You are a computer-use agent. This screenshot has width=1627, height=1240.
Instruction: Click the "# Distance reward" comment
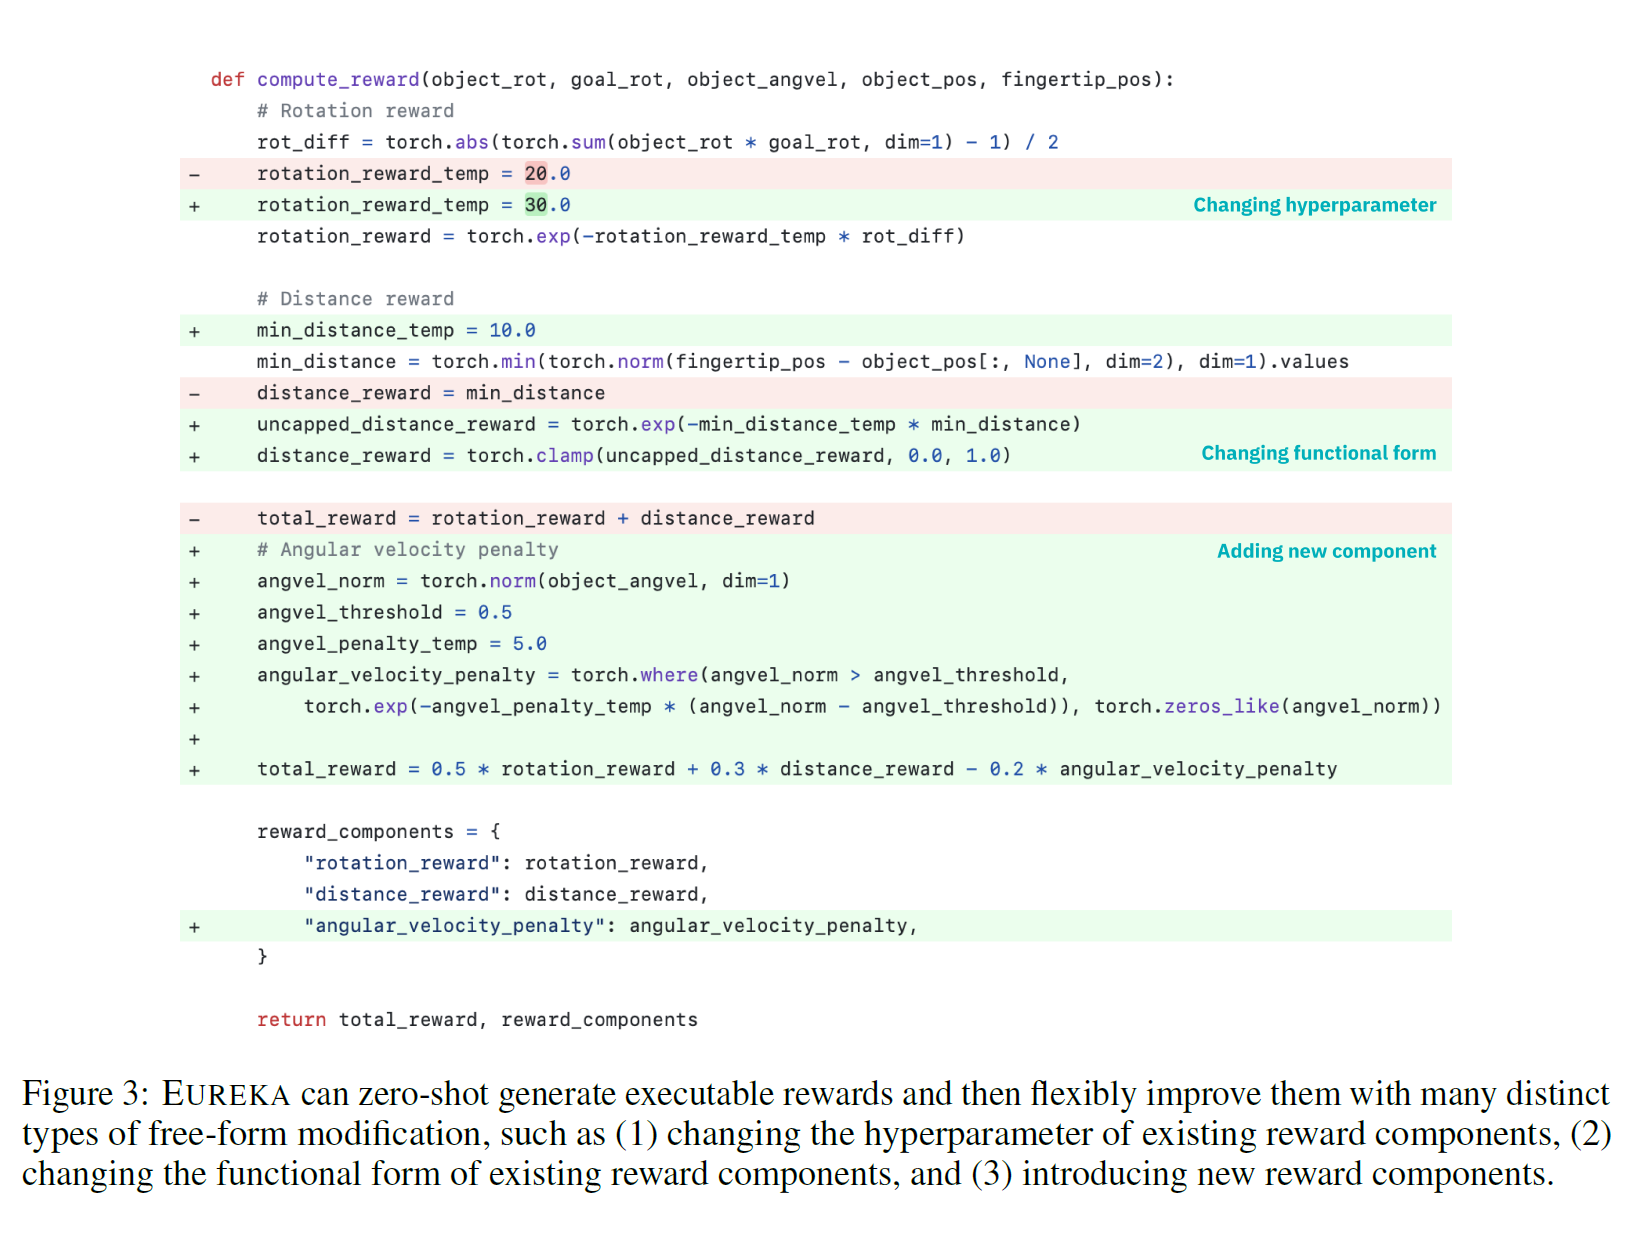pos(355,299)
